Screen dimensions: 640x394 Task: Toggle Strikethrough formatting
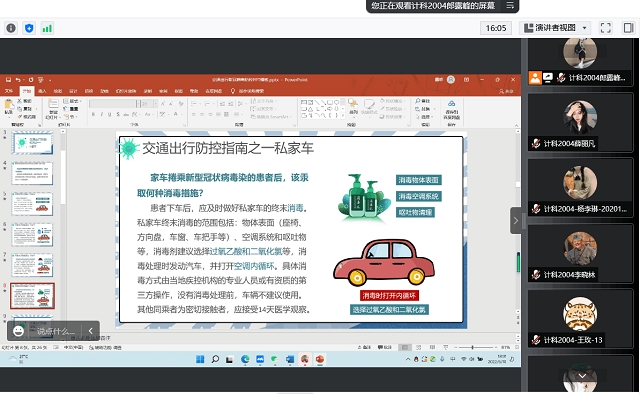126,115
